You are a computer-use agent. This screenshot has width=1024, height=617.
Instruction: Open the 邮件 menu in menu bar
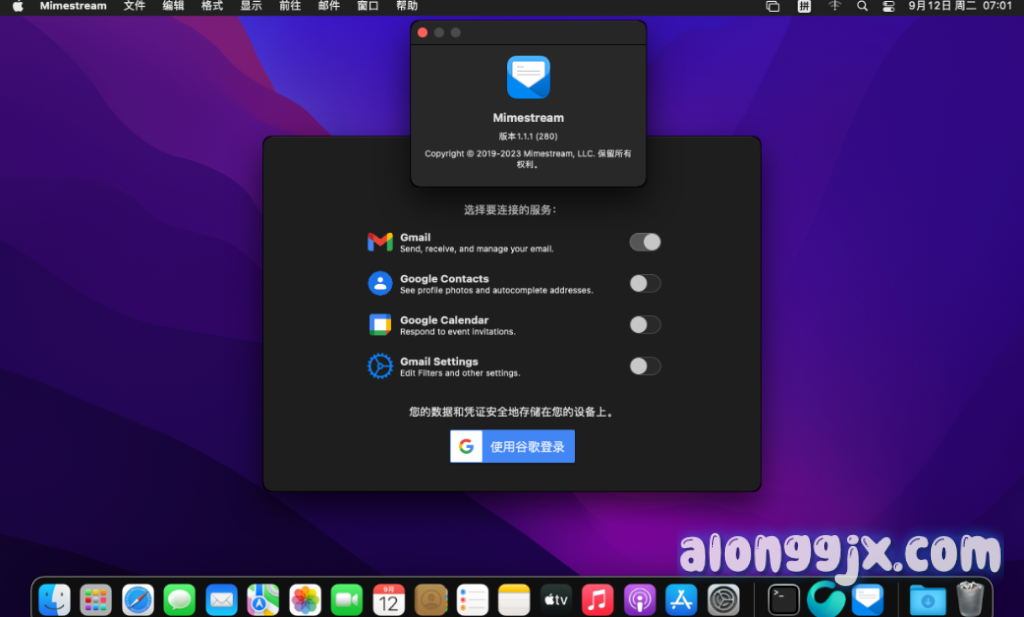pos(329,6)
